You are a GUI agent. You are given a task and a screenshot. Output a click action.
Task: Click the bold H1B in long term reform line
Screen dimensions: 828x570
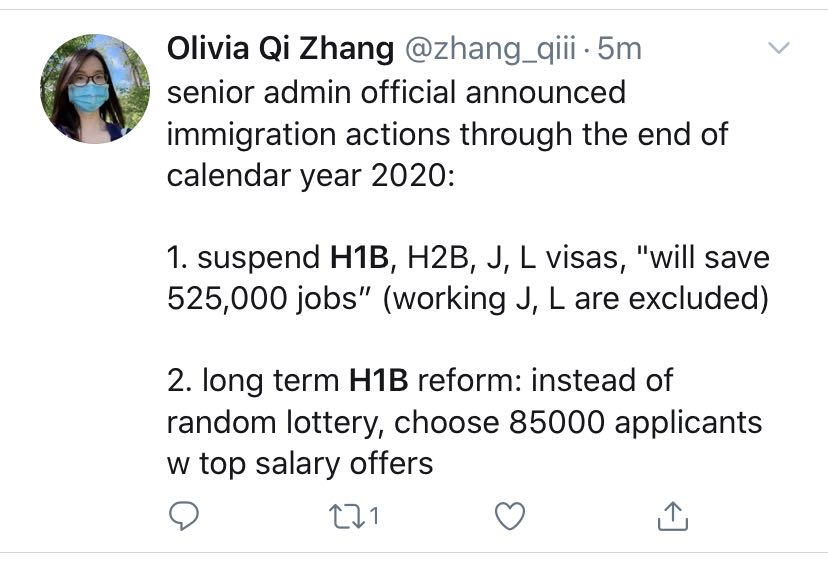tap(379, 380)
